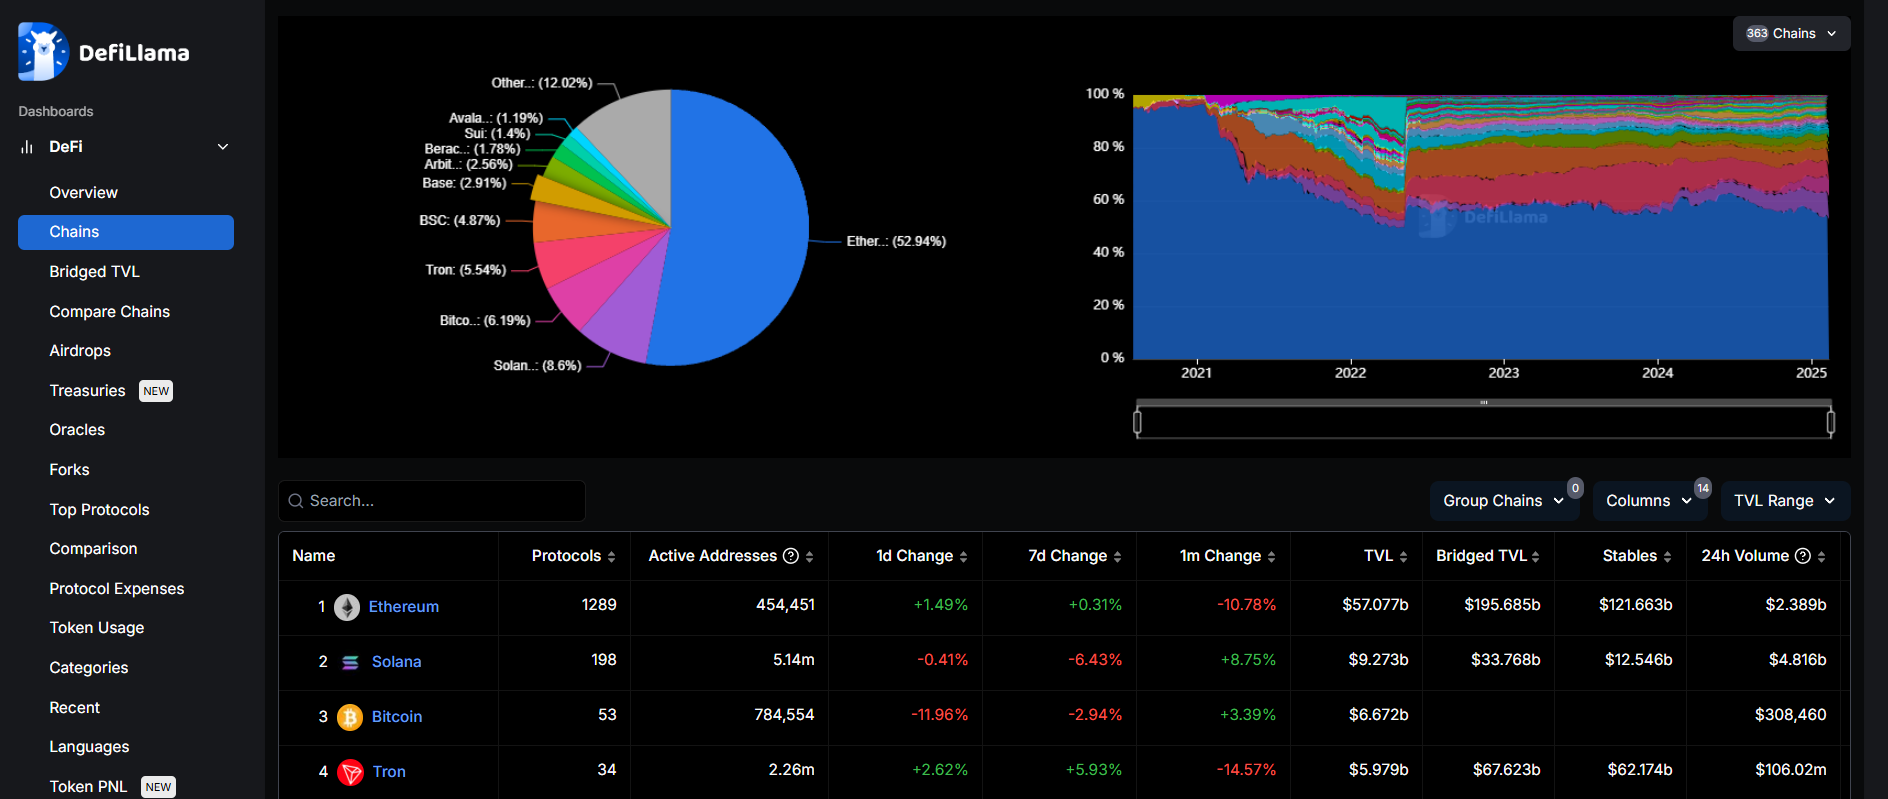Open the Solana chain link

396,662
